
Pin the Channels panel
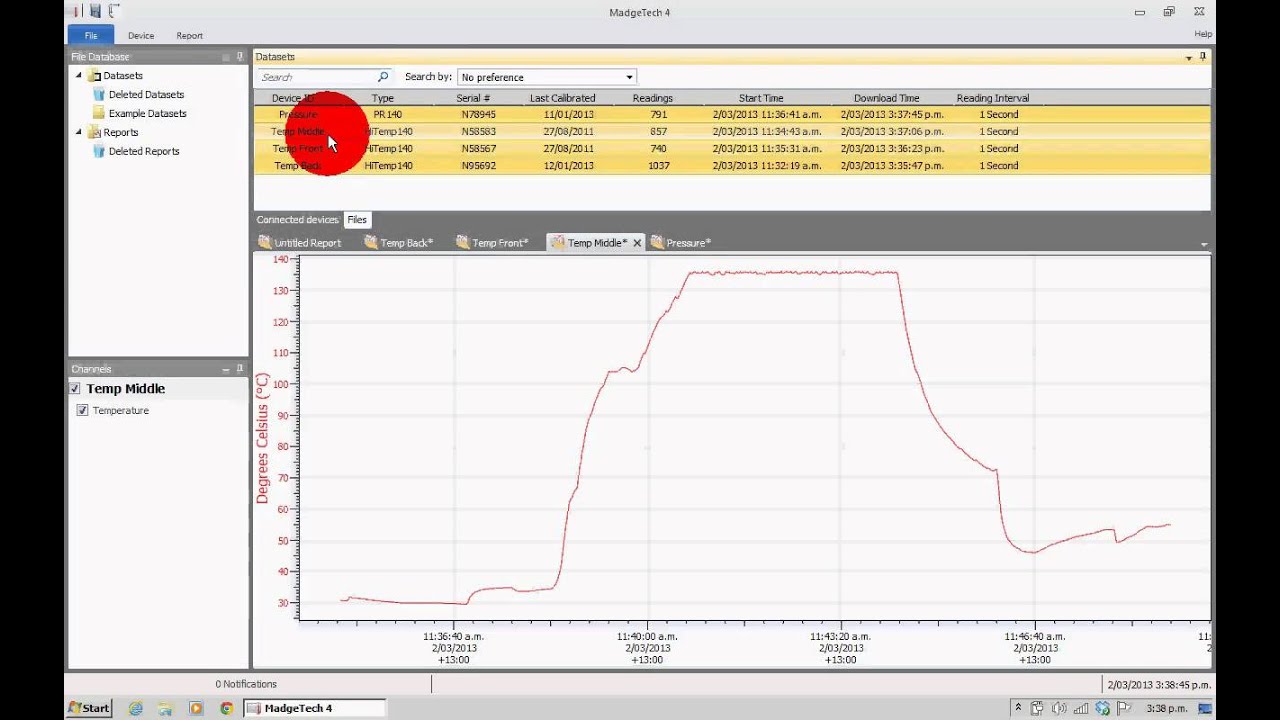click(x=240, y=369)
